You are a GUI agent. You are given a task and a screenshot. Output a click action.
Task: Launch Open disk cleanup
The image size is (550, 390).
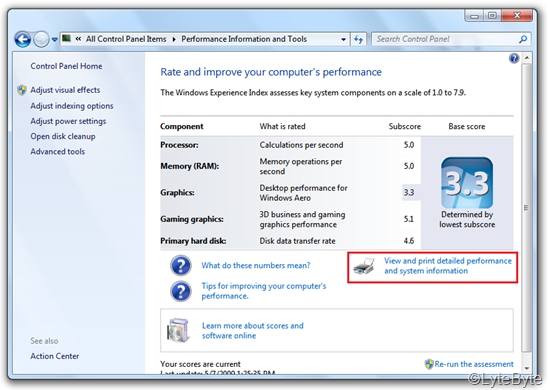(63, 136)
